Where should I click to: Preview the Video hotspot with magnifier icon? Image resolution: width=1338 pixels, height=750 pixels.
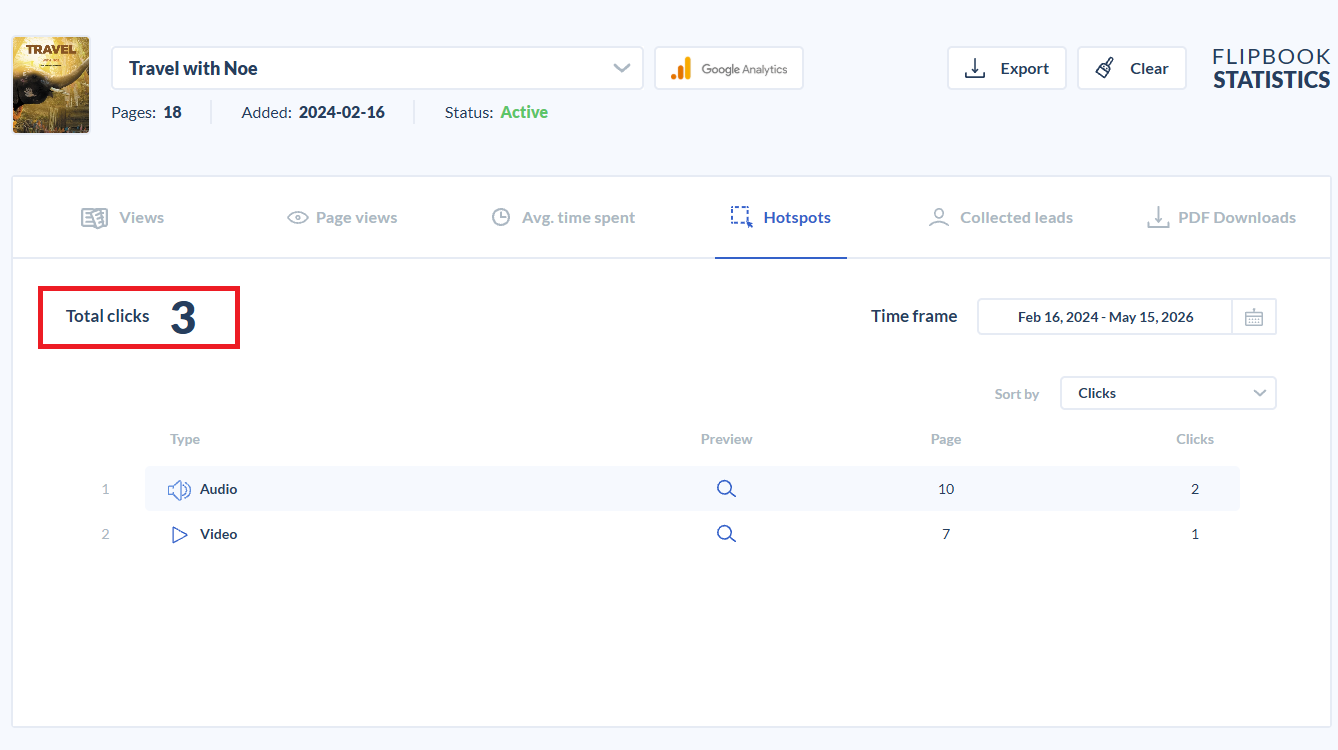tap(726, 534)
